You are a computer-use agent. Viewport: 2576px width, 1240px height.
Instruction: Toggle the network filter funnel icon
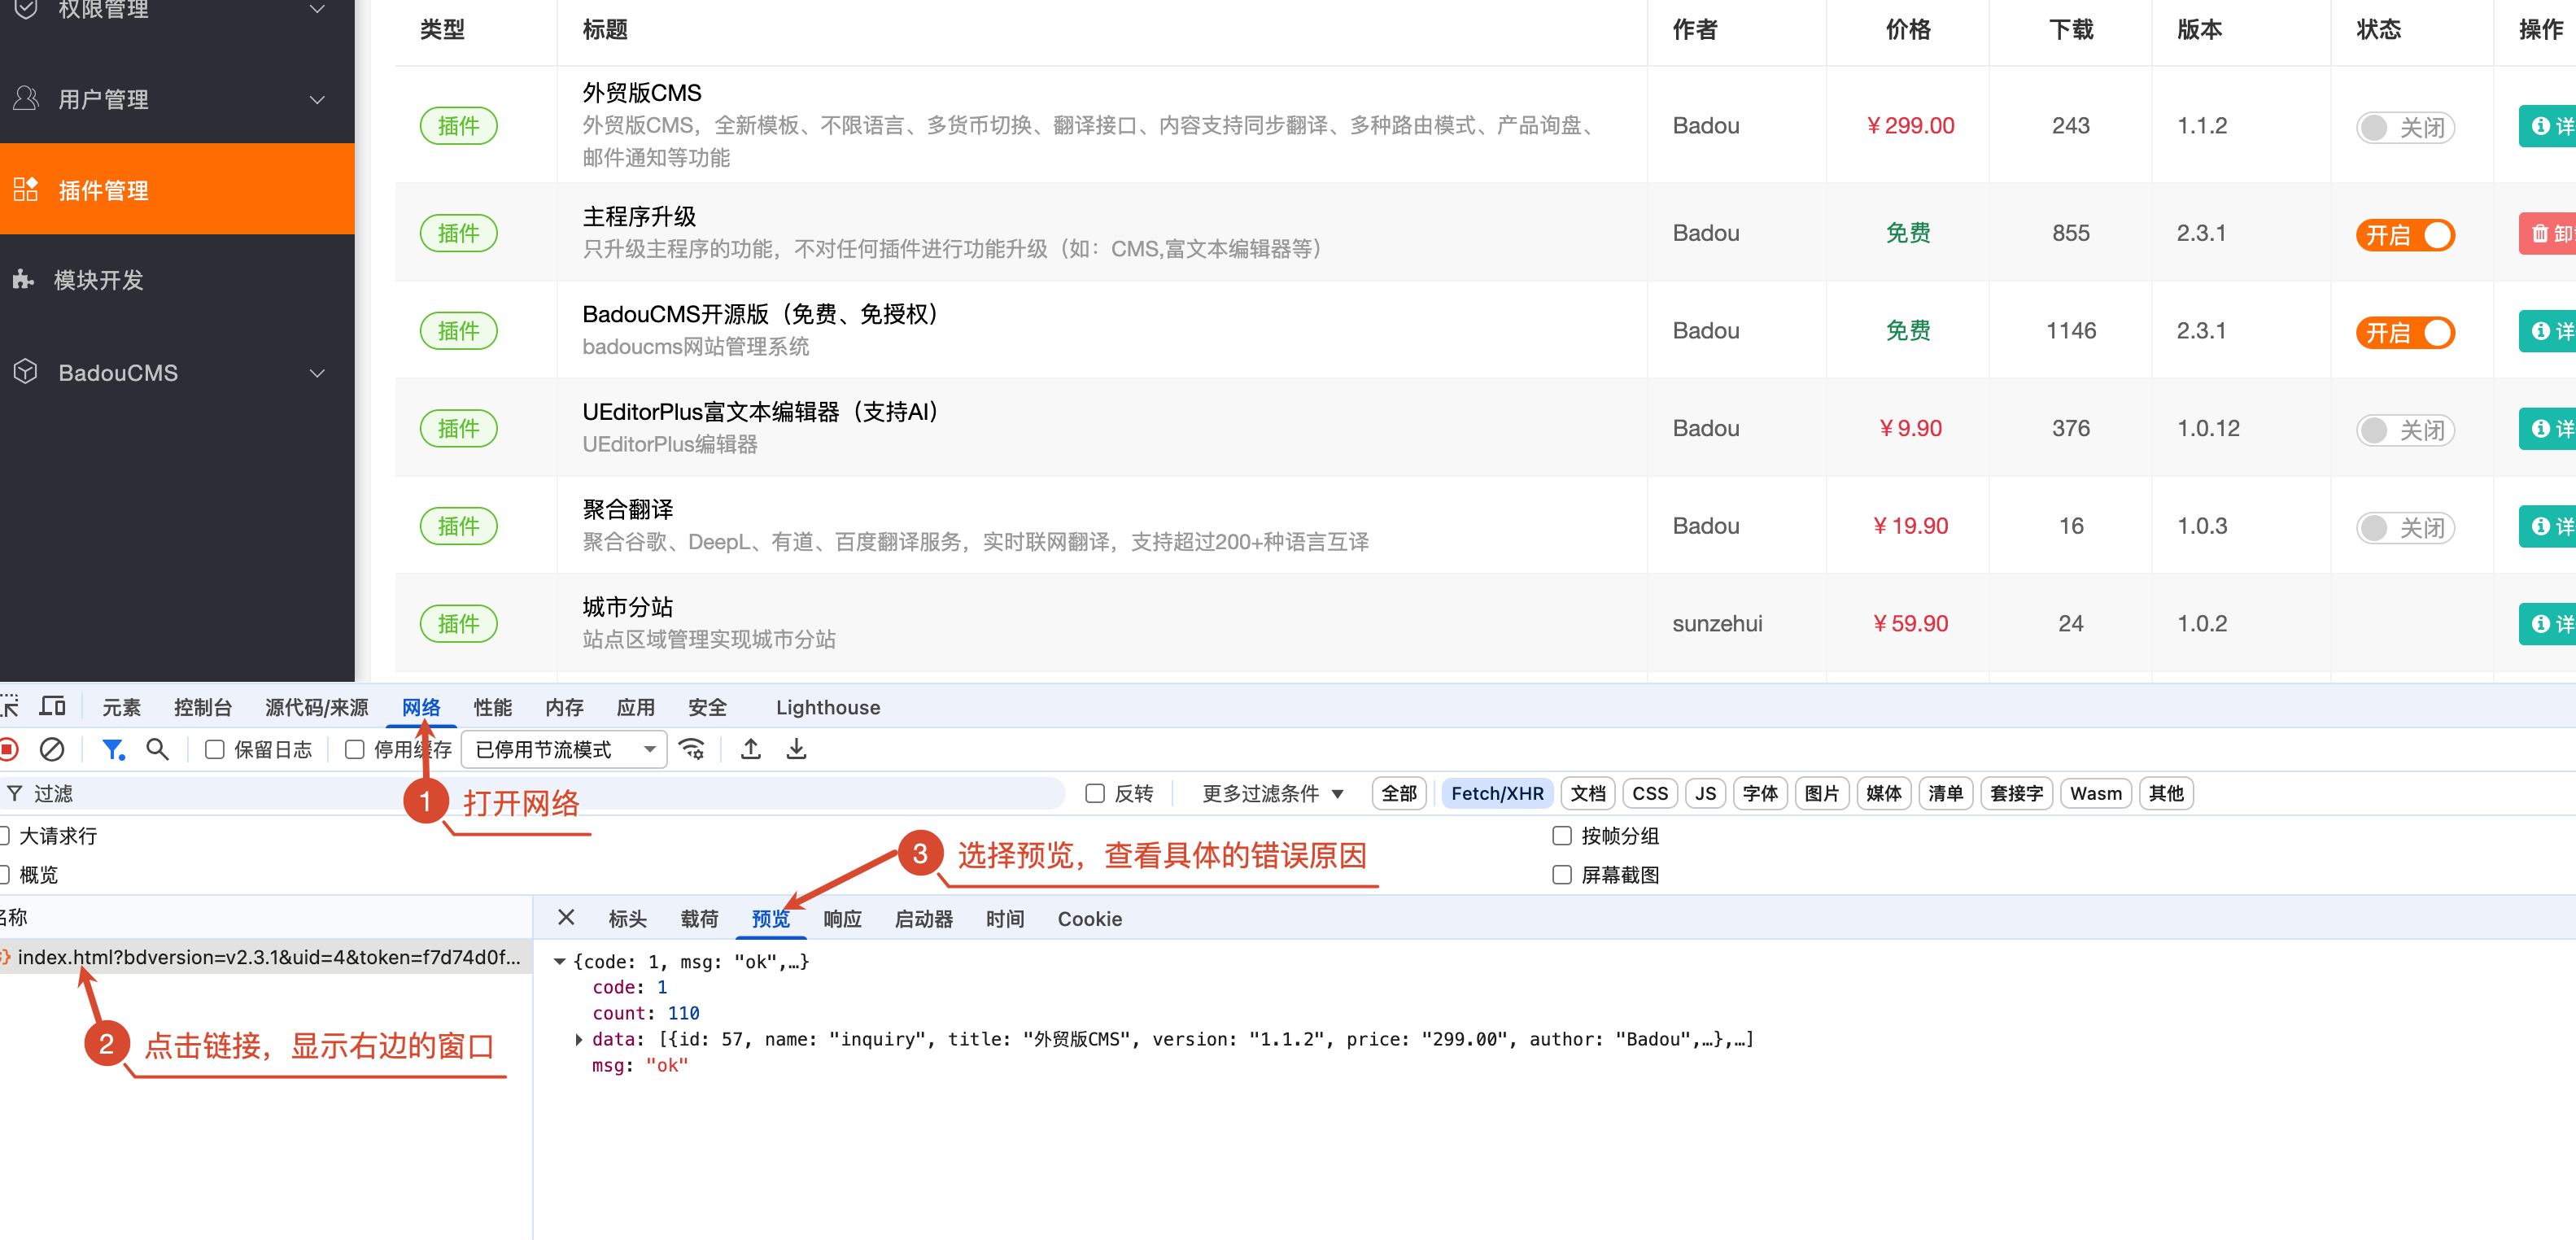pos(113,749)
